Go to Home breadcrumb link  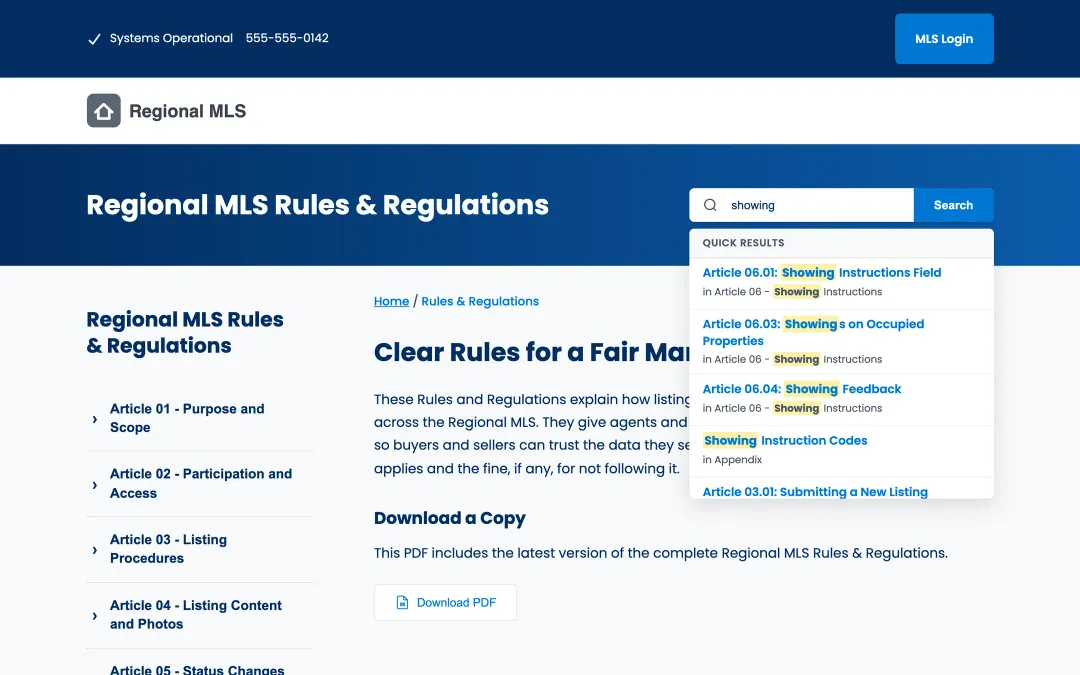coord(391,301)
